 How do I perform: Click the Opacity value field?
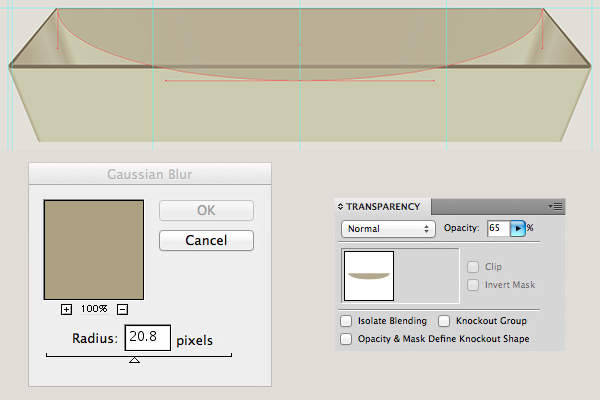coord(499,229)
